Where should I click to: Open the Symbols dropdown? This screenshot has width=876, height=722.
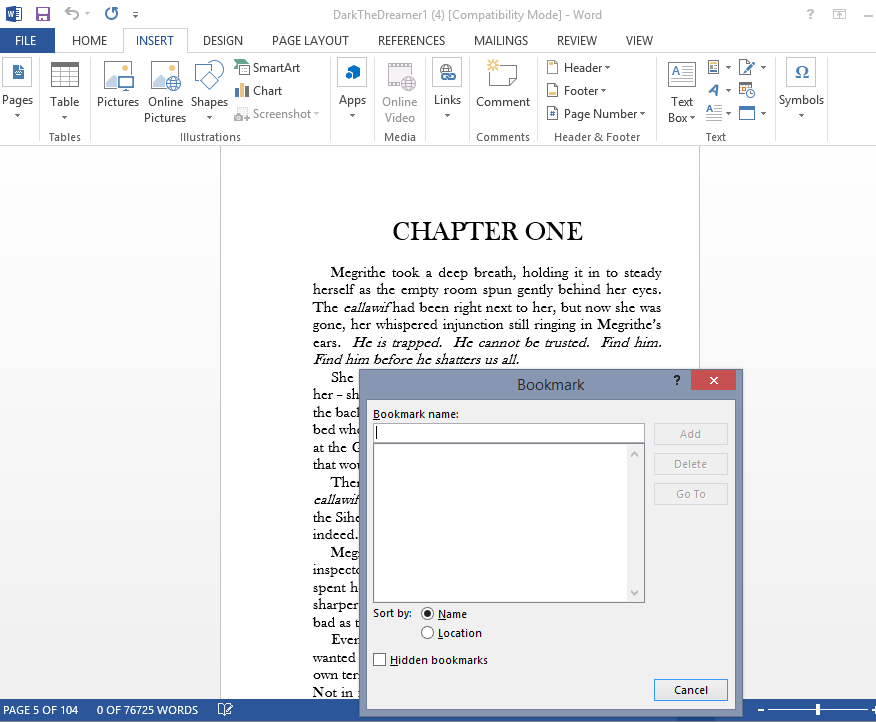[x=801, y=91]
